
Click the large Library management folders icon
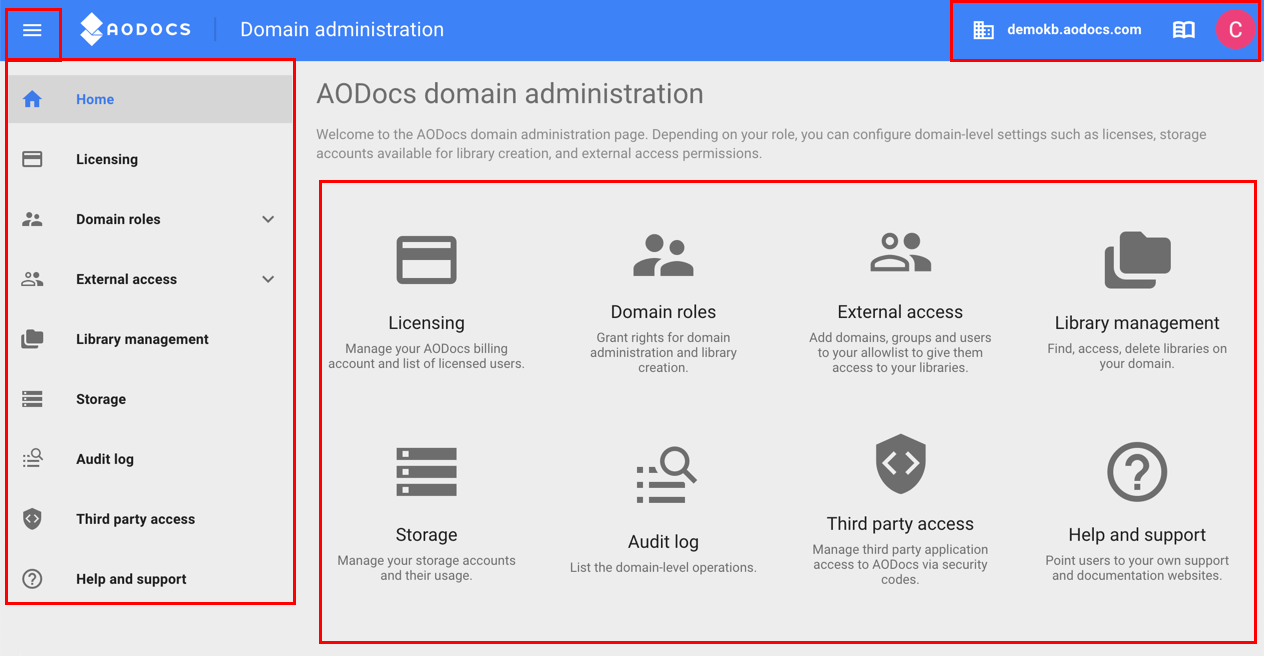[x=1137, y=260]
